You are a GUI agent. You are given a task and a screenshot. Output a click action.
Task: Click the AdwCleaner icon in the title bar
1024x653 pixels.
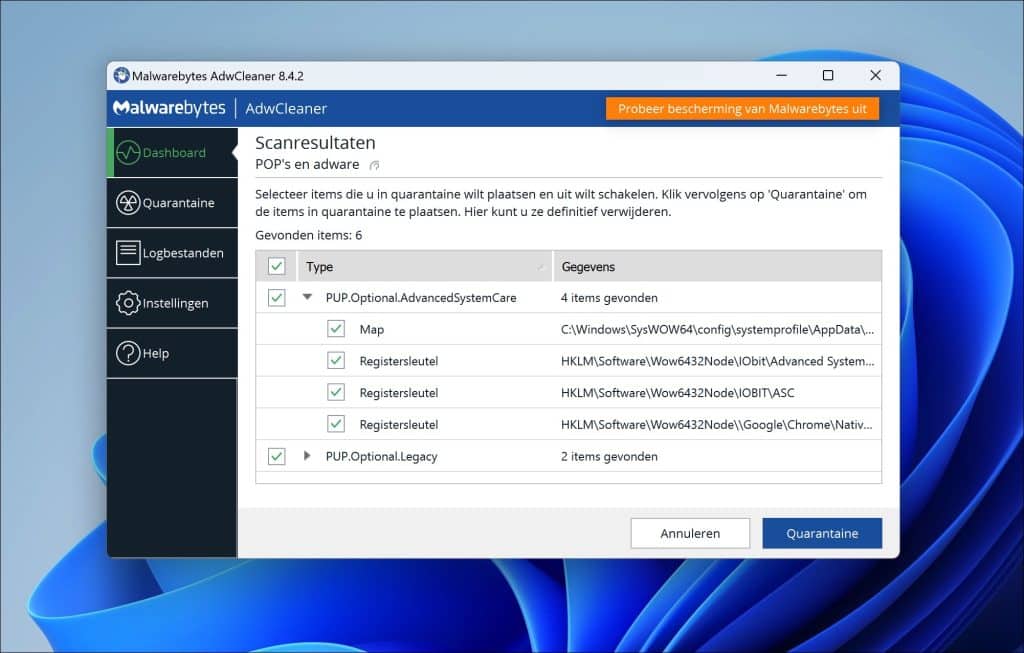click(121, 76)
